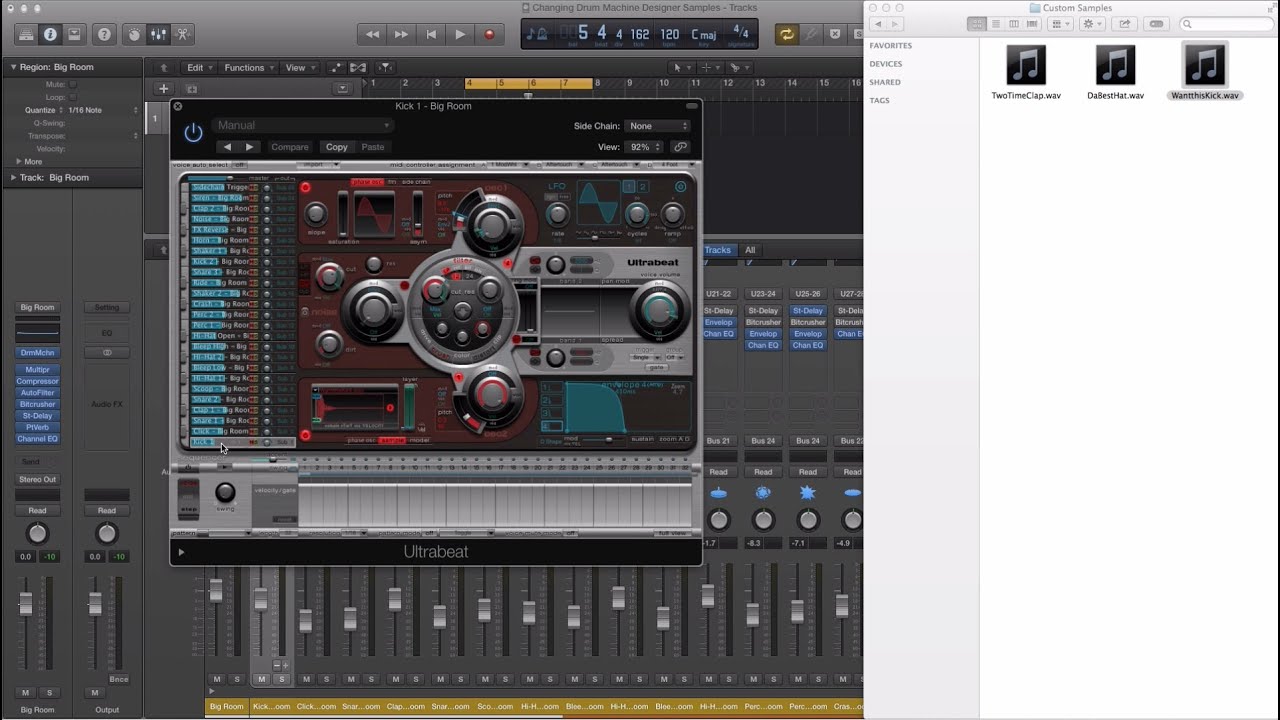Select the Crash - Big Room voice row

pyautogui.click(x=220, y=304)
